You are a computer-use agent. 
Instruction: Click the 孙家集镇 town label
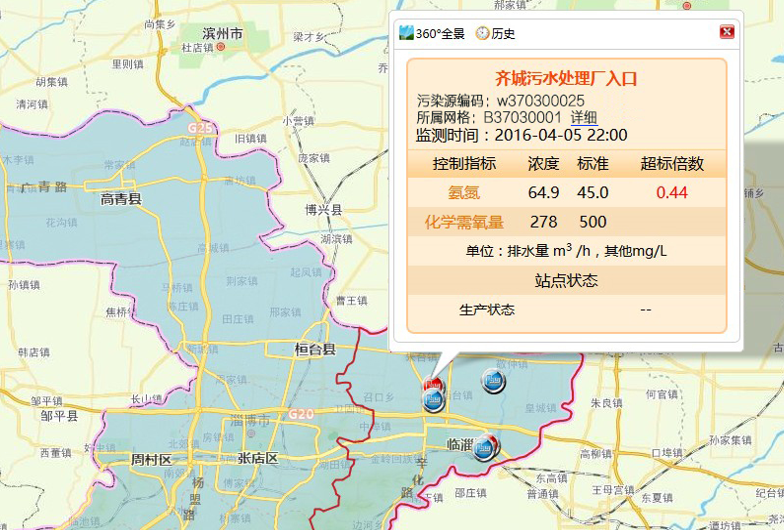[730, 440]
